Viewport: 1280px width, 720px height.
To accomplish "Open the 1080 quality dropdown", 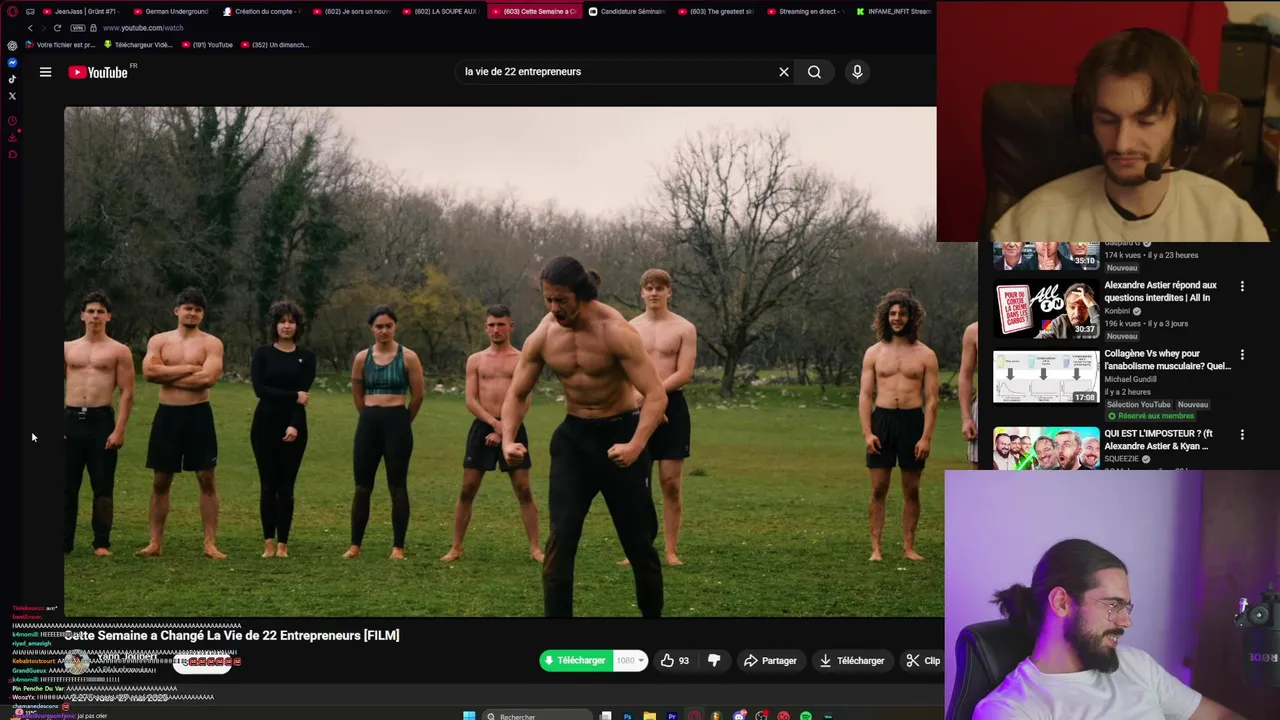I will [x=630, y=660].
